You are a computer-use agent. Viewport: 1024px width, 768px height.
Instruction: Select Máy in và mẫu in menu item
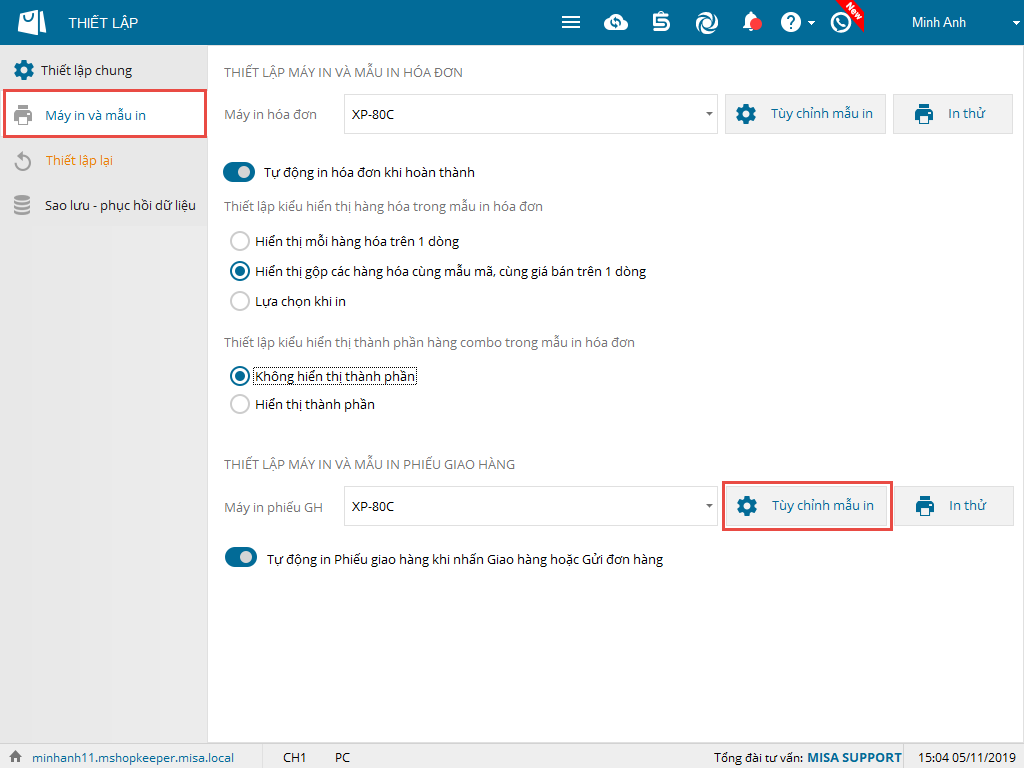coord(104,114)
